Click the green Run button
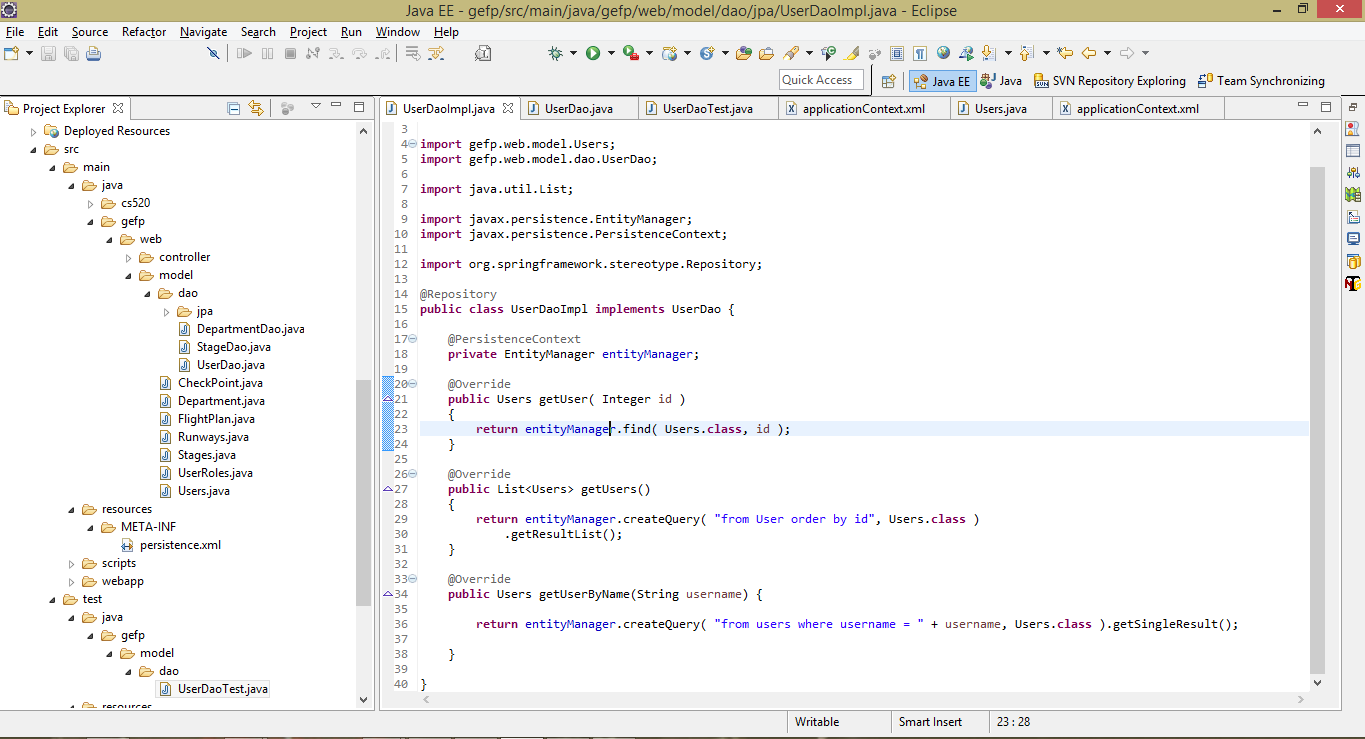This screenshot has height=739, width=1365. point(593,53)
